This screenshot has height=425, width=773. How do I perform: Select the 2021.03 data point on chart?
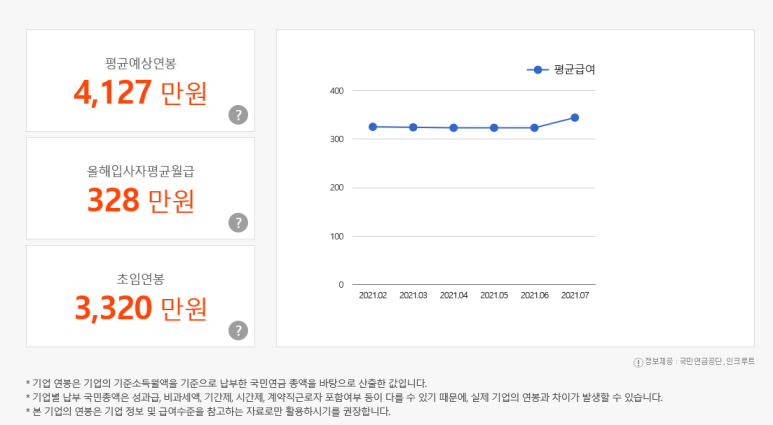pyautogui.click(x=413, y=127)
